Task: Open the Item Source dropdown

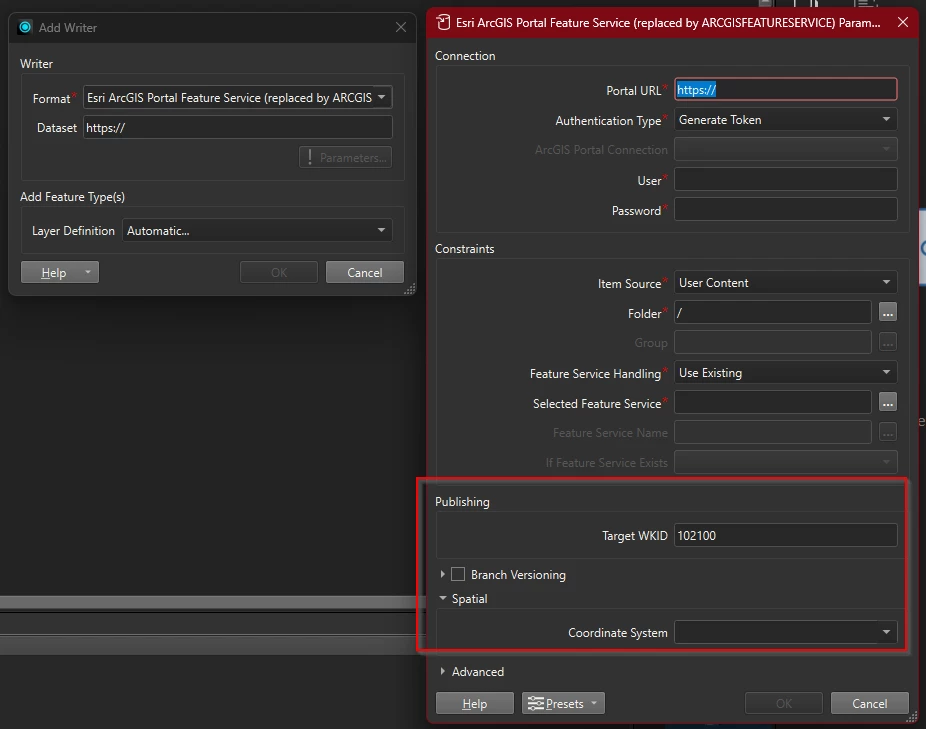Action: pos(785,283)
